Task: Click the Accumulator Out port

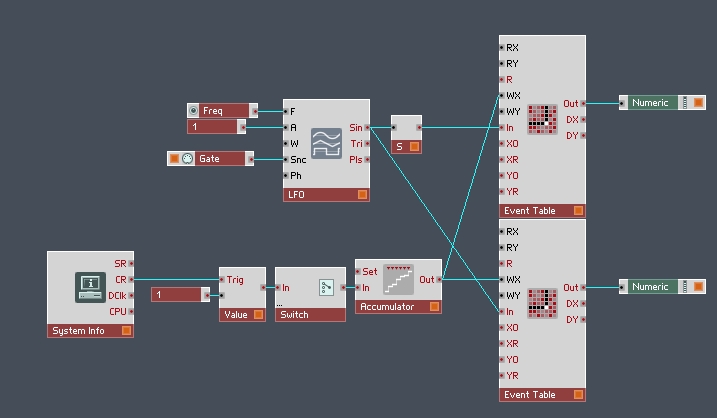Action: [x=439, y=279]
